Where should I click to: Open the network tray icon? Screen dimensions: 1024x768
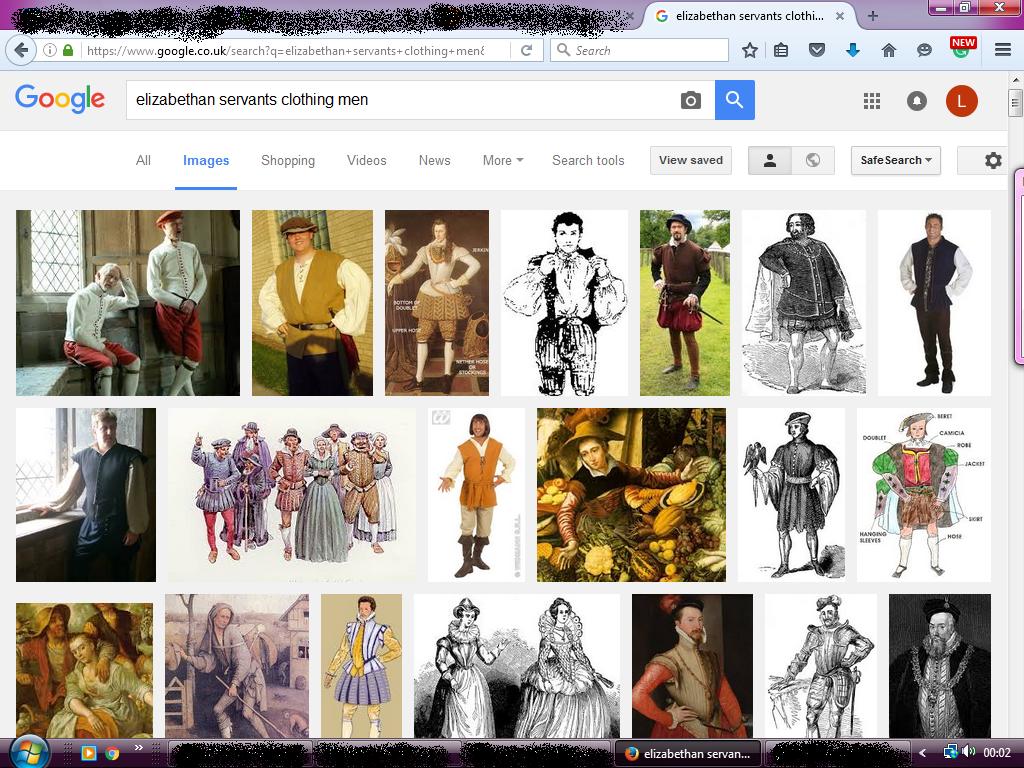click(x=950, y=753)
